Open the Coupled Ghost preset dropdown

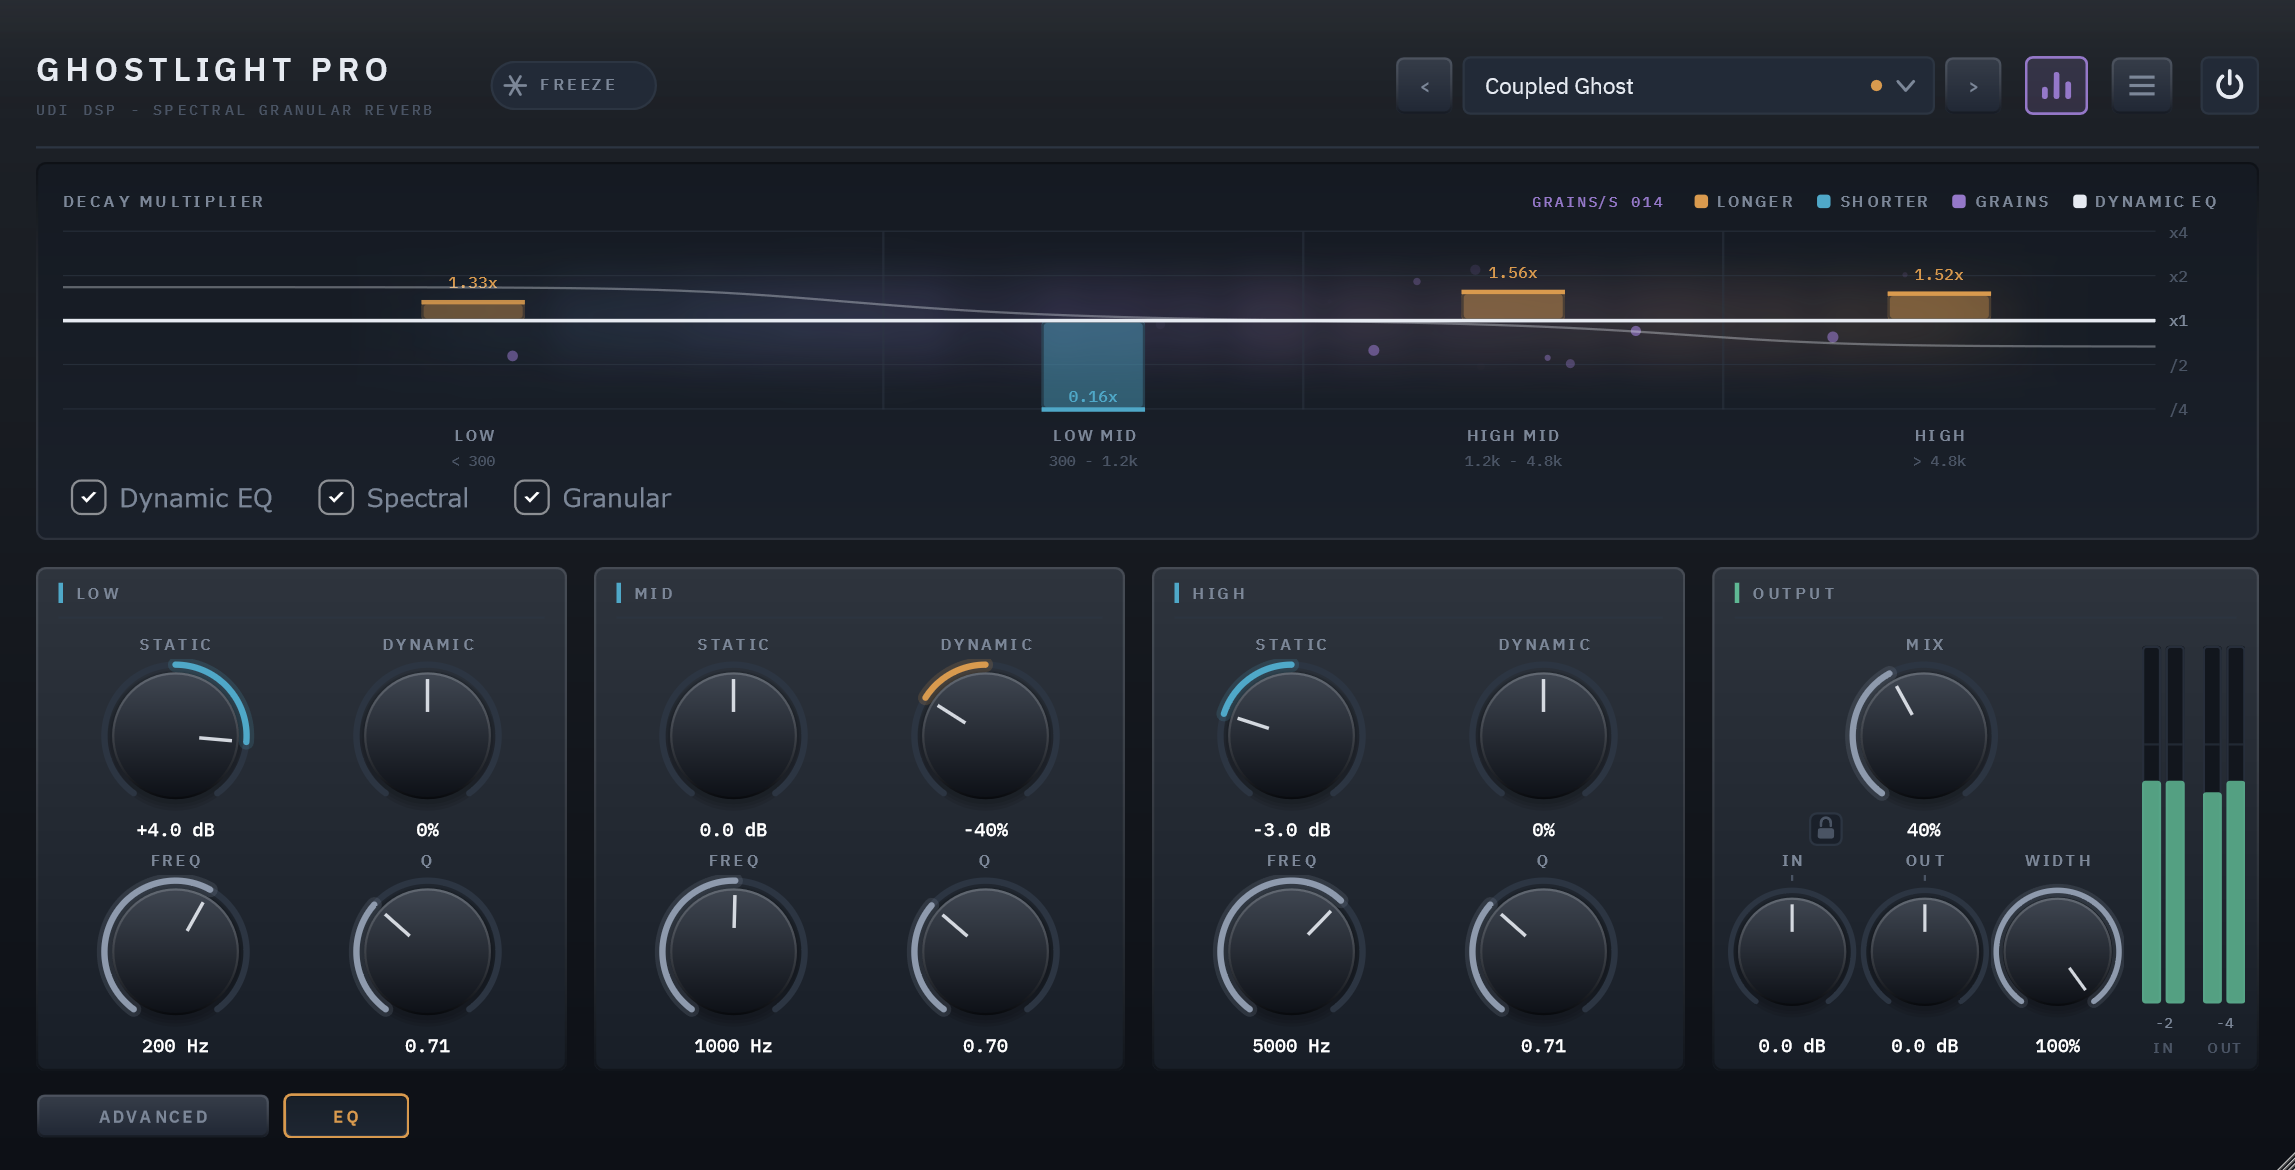click(1697, 86)
